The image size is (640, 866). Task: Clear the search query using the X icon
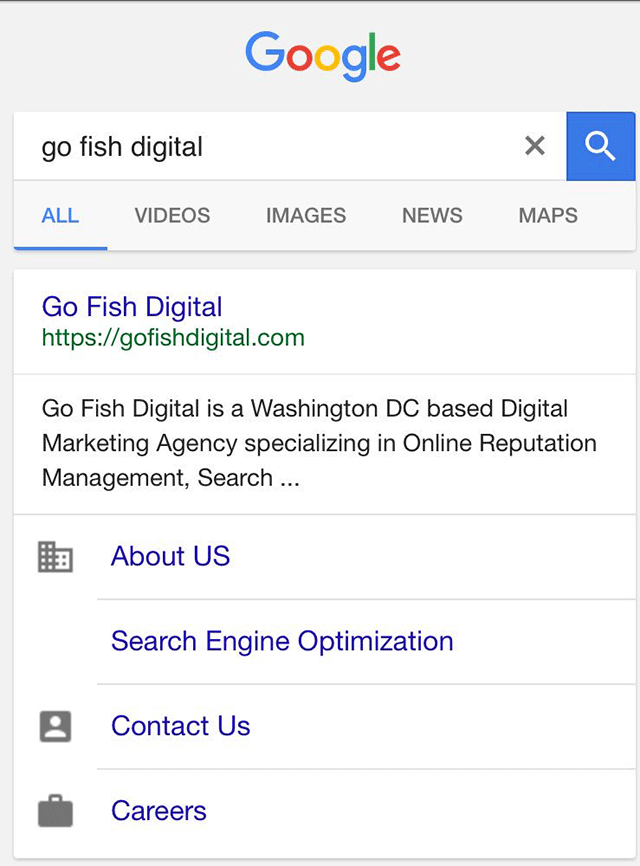click(x=534, y=146)
